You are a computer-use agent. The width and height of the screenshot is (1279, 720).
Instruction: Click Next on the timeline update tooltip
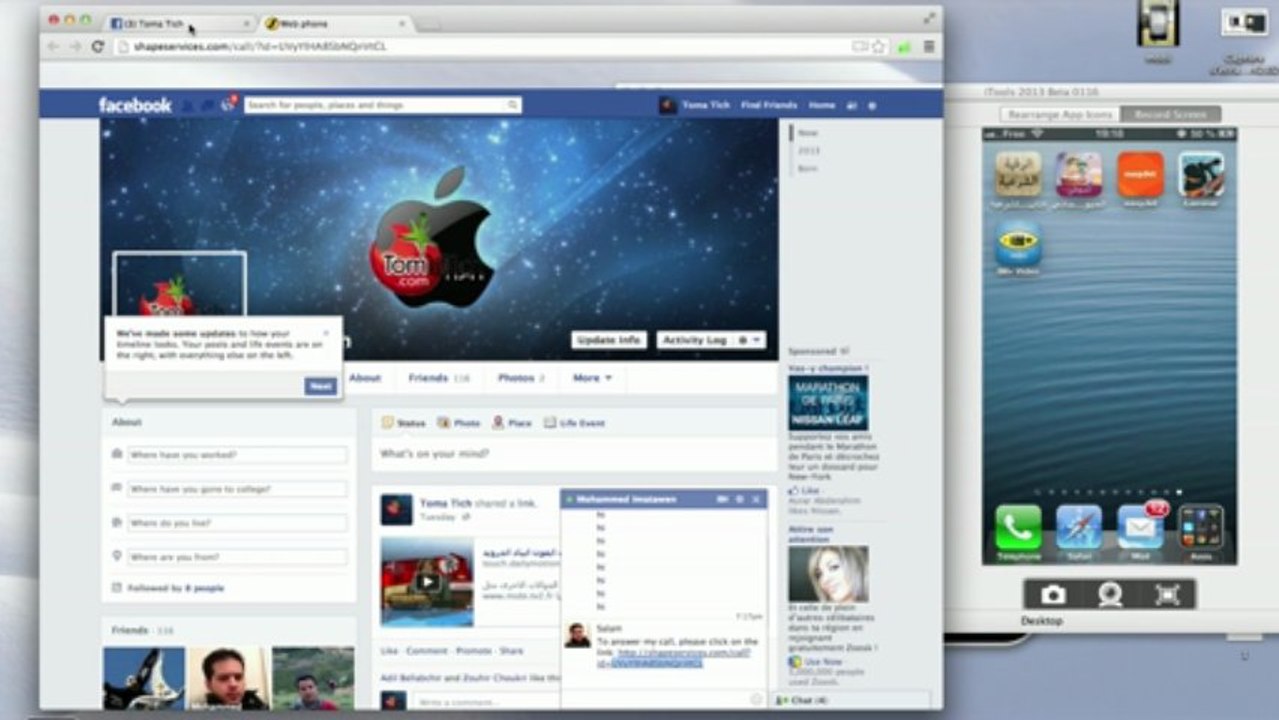point(320,386)
